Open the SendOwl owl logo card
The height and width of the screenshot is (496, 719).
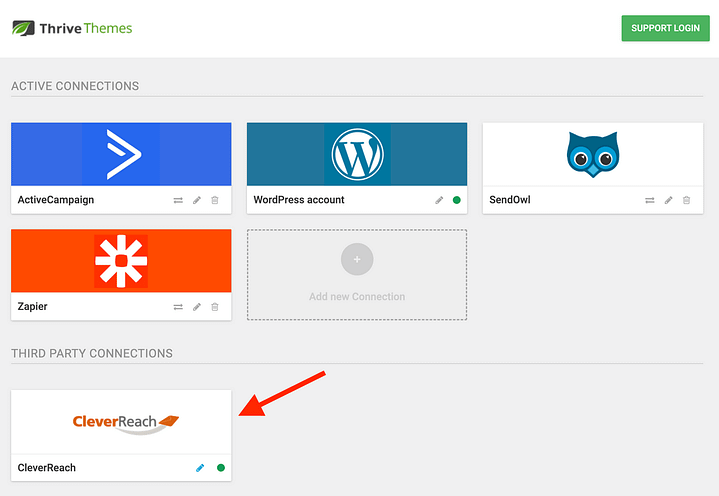[592, 154]
